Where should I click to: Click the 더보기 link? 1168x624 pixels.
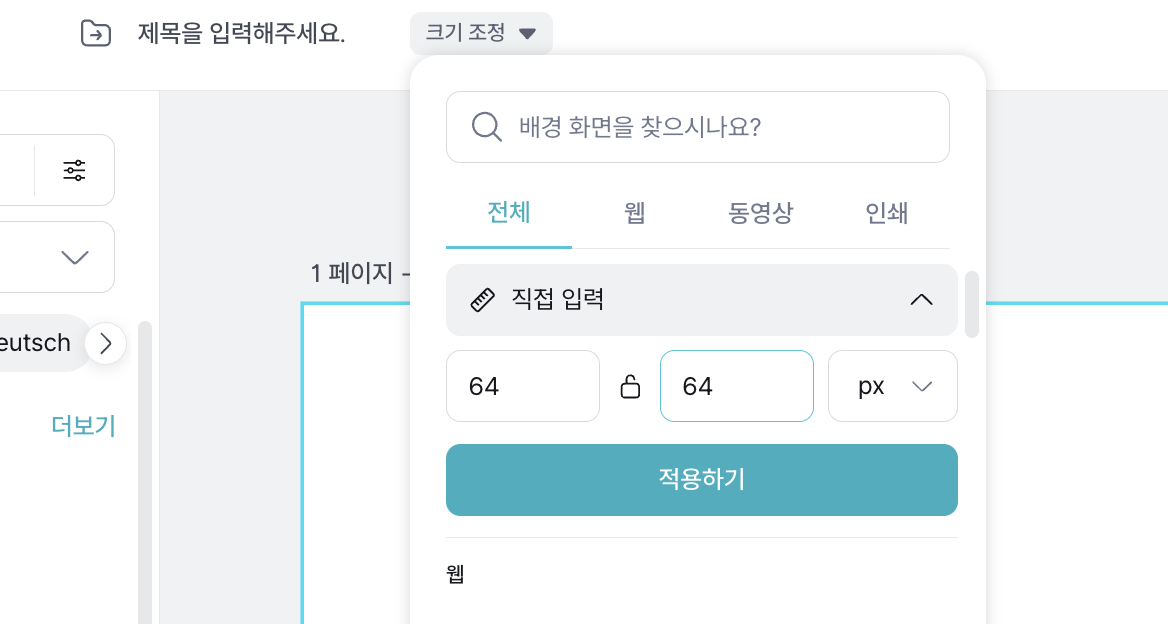pyautogui.click(x=83, y=425)
